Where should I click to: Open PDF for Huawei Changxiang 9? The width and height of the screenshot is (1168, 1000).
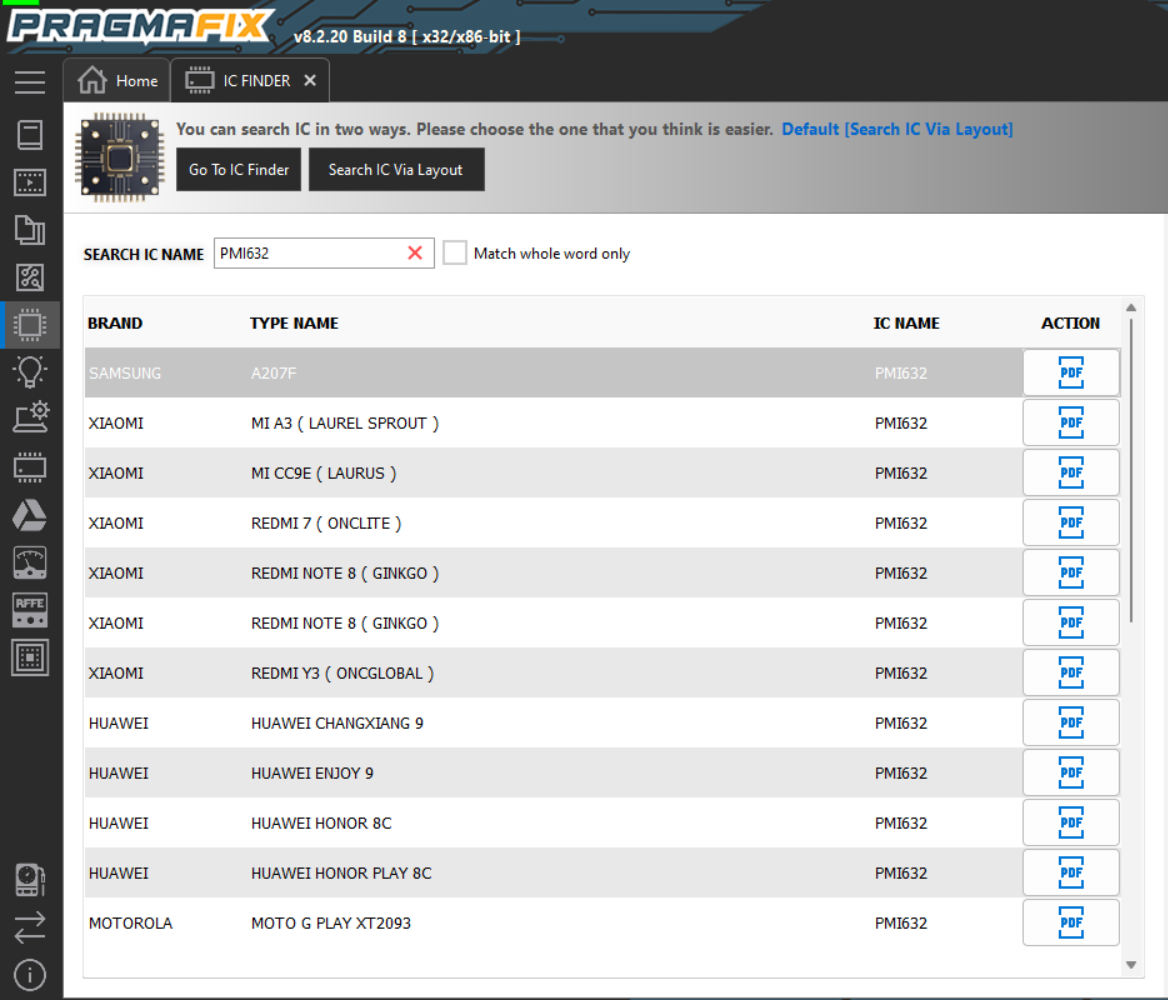[1070, 722]
